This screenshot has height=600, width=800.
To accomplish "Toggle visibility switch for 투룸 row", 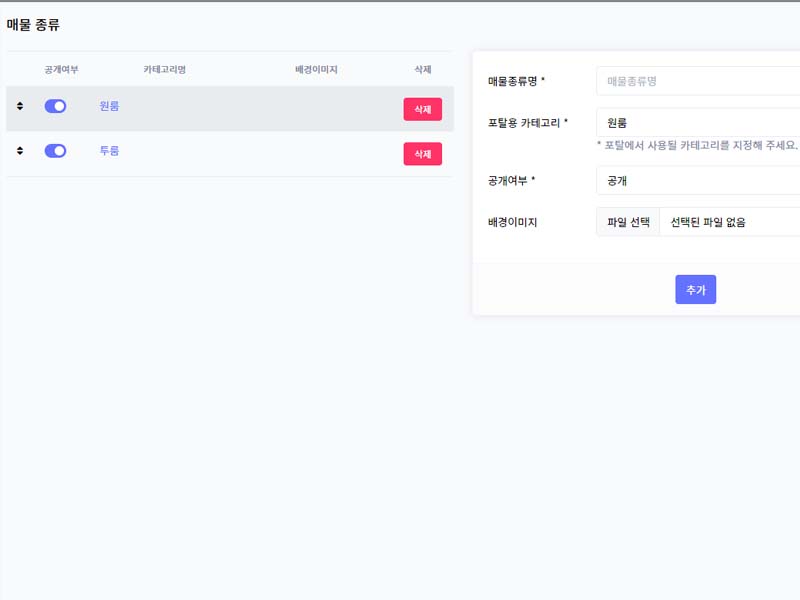I will [x=55, y=151].
